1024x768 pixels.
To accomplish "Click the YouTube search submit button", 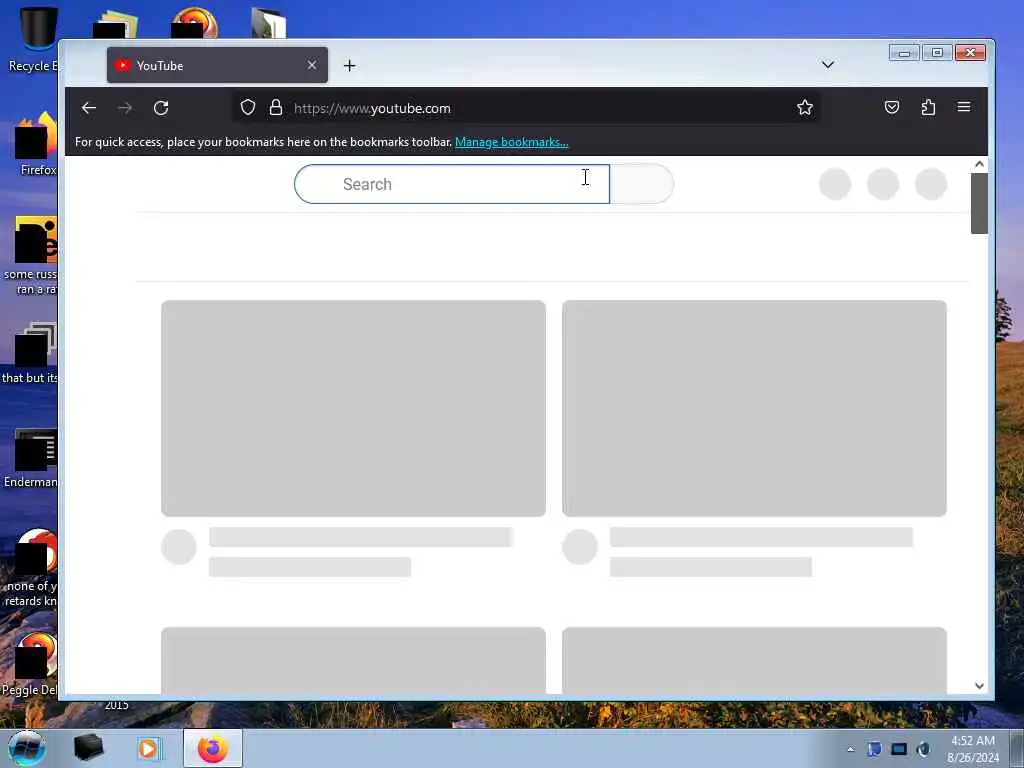I will pyautogui.click(x=641, y=184).
